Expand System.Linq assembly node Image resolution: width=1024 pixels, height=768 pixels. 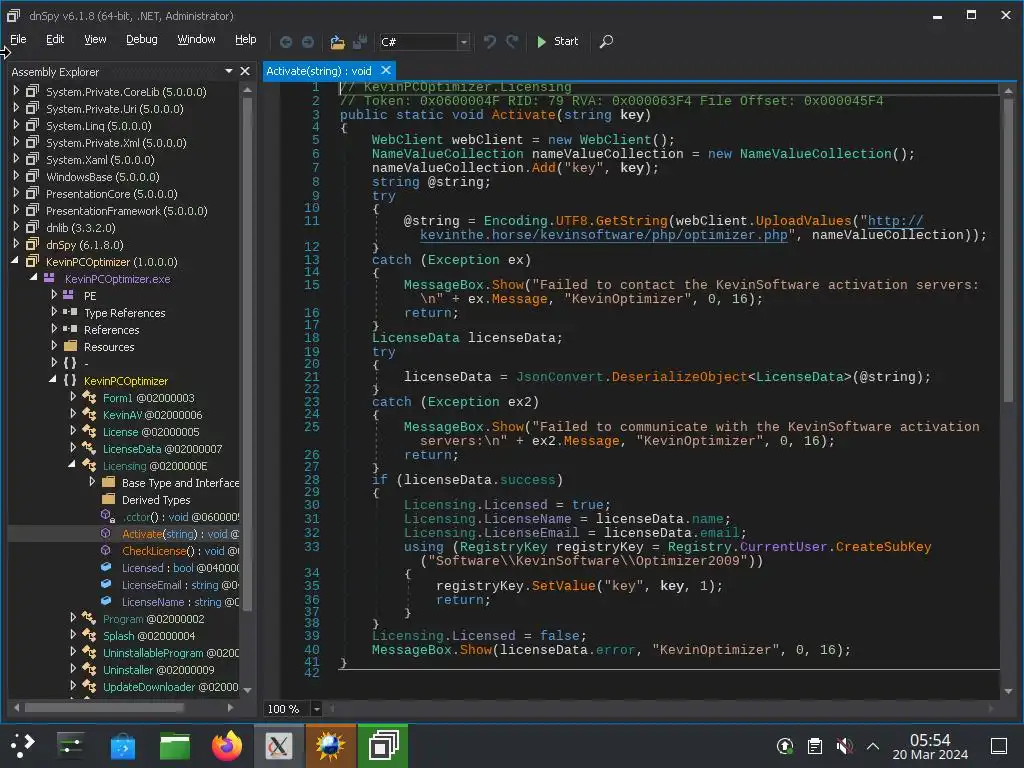point(16,125)
